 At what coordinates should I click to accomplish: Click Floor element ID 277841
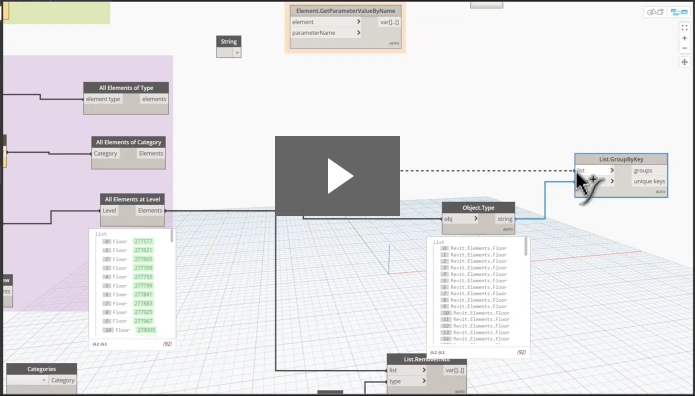144,295
